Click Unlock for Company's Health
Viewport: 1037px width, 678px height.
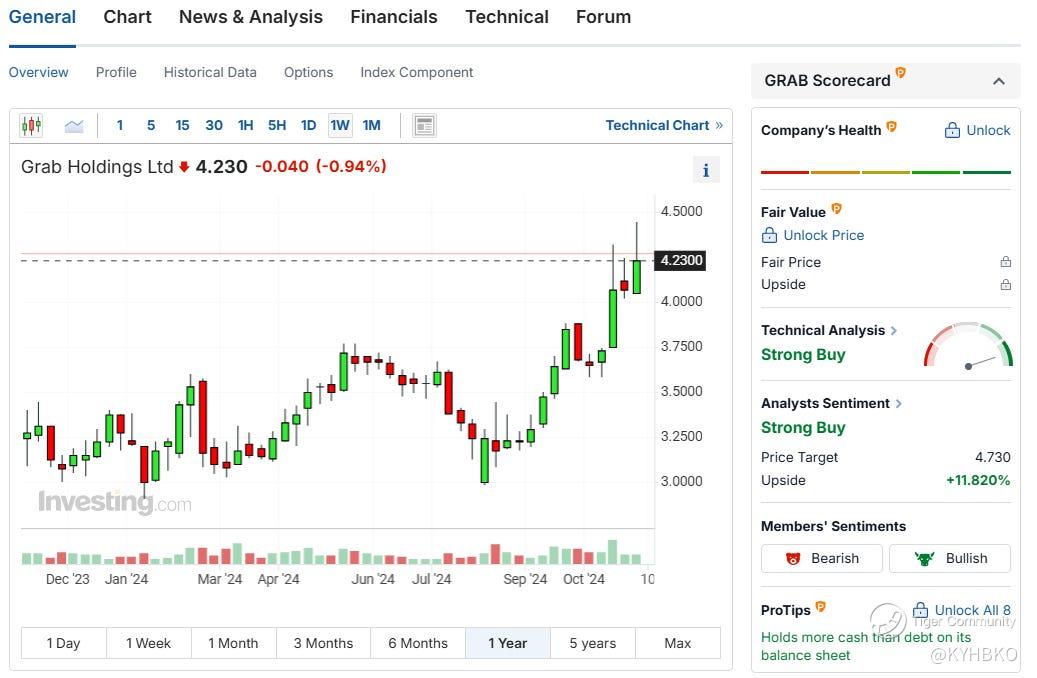[977, 130]
